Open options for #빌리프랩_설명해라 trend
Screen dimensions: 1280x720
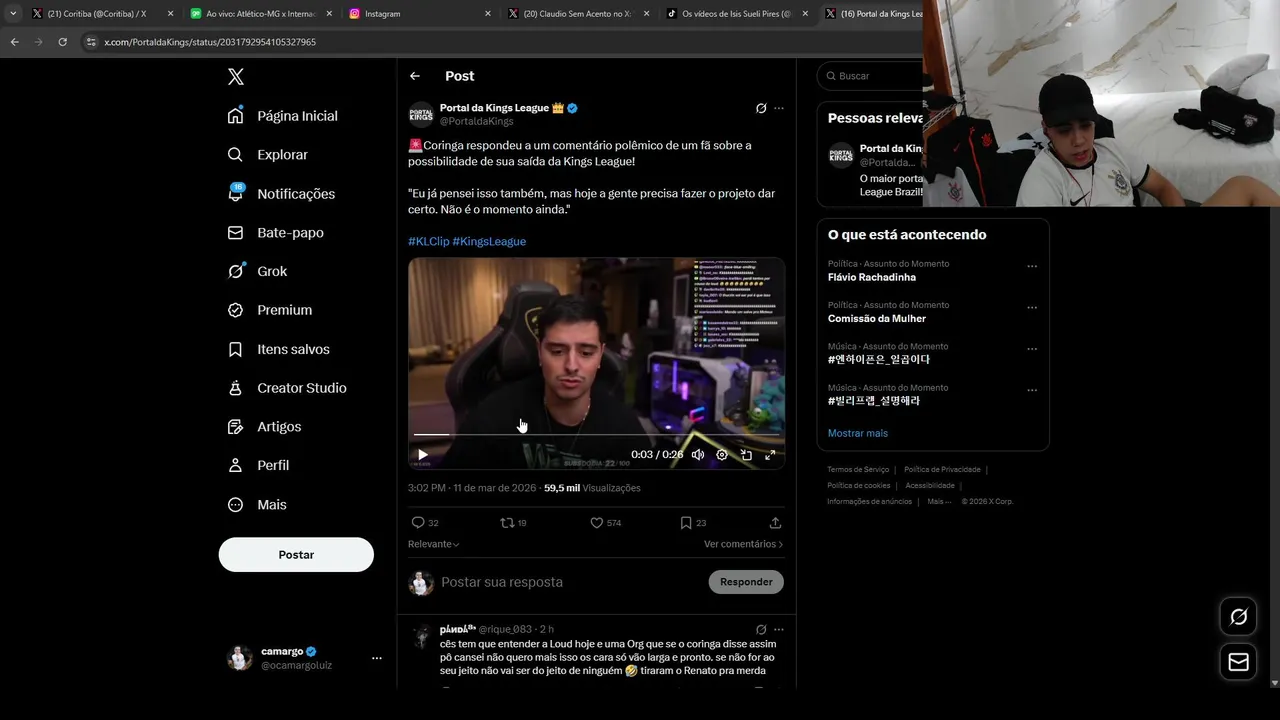(1032, 390)
